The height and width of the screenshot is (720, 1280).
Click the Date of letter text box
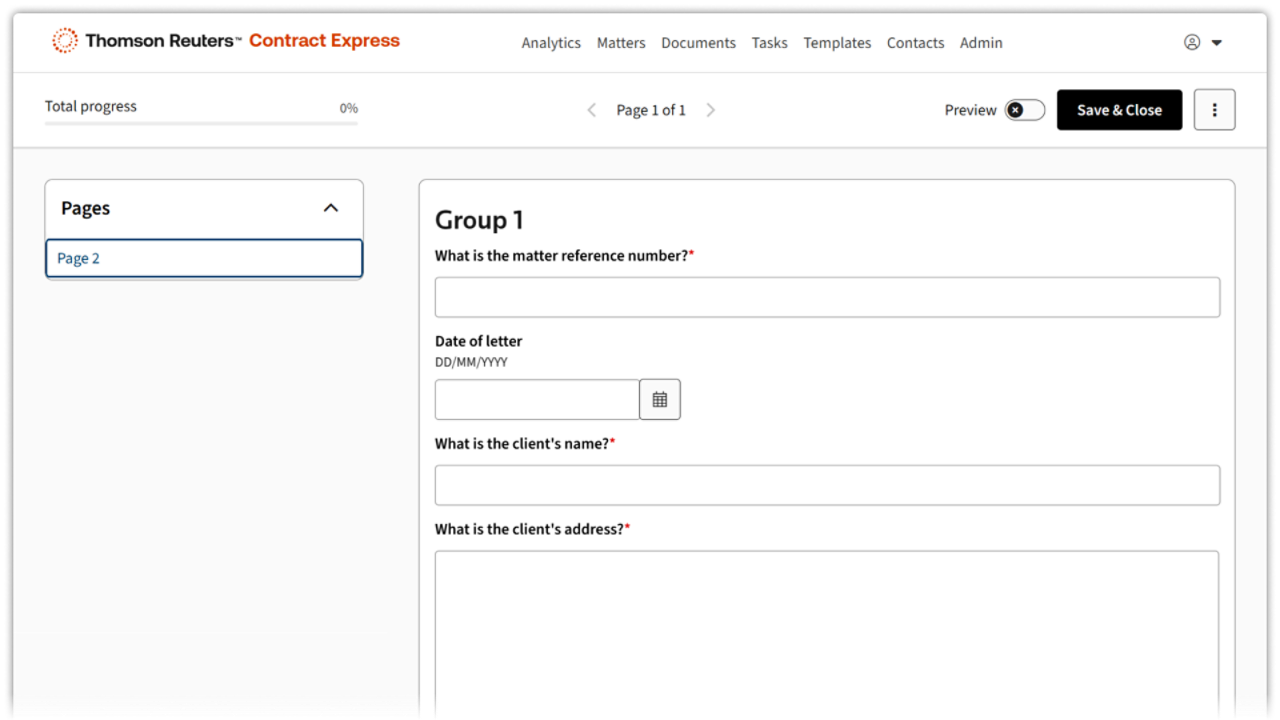(537, 400)
